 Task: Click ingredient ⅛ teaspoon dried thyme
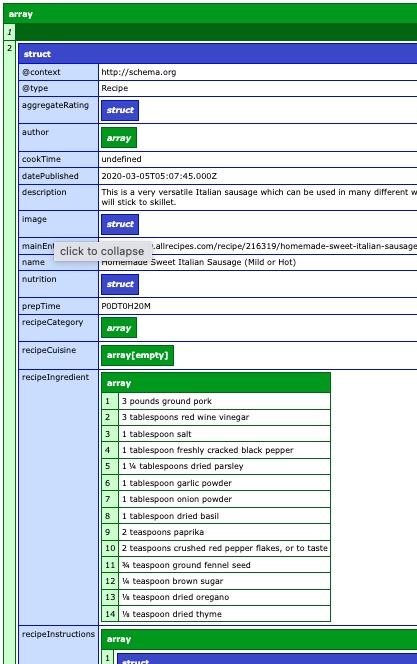(172, 614)
